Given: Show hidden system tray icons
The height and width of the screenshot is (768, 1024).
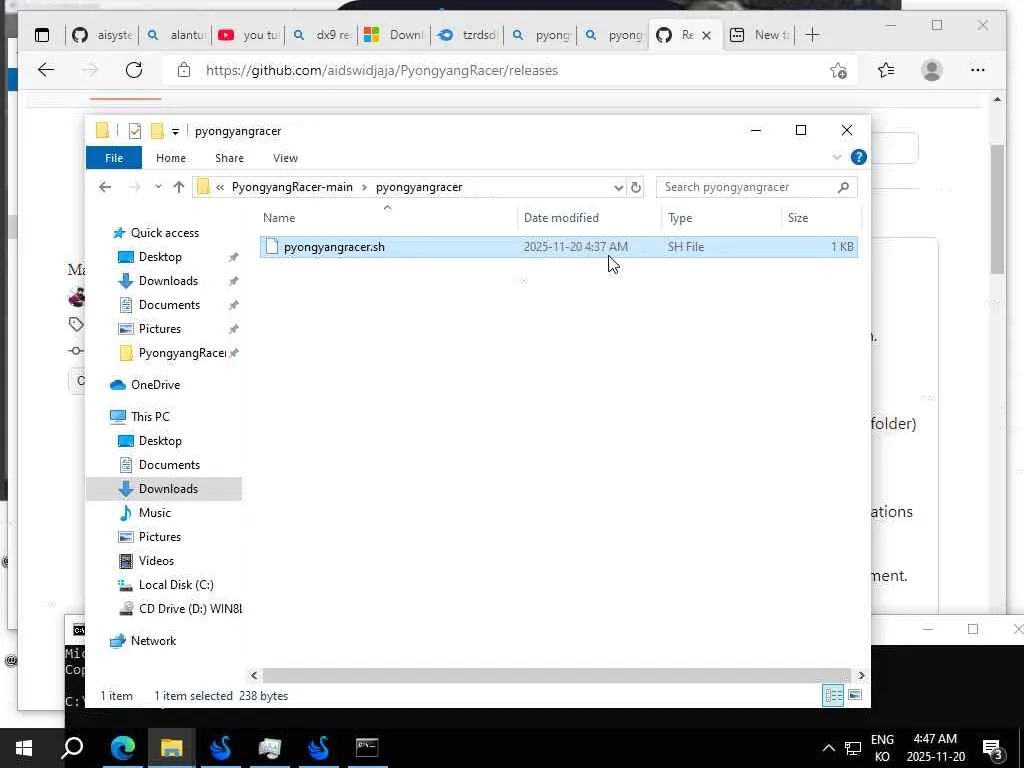Looking at the screenshot, I should click(x=828, y=748).
